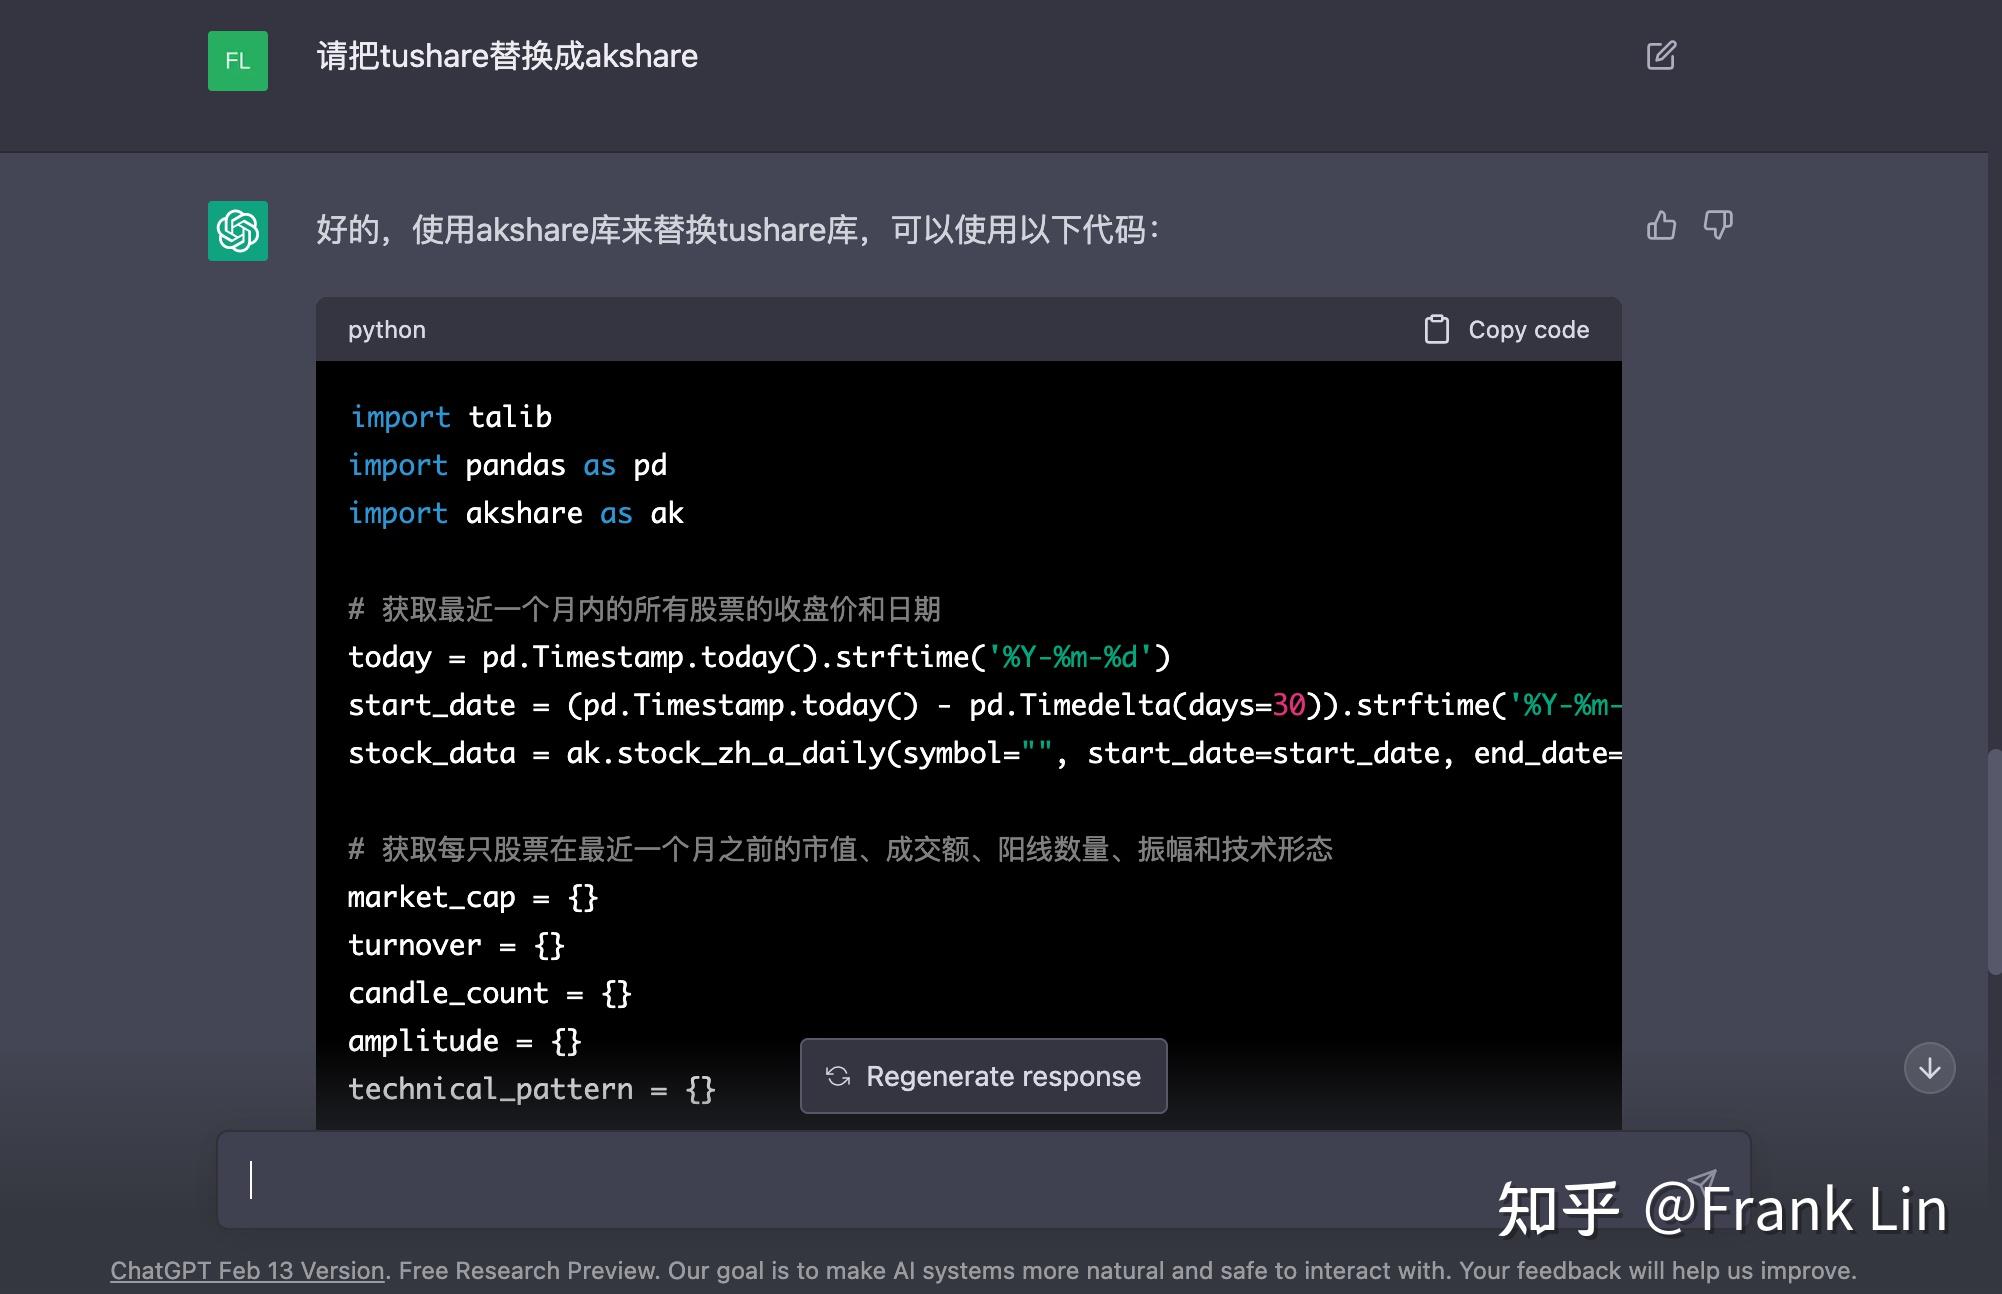Give the response a thumbs up

click(1661, 226)
